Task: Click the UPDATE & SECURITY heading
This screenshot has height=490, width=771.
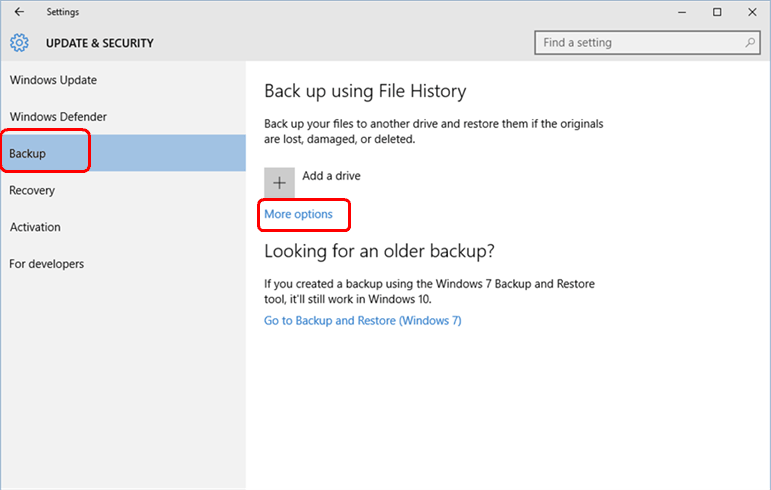Action: (100, 43)
